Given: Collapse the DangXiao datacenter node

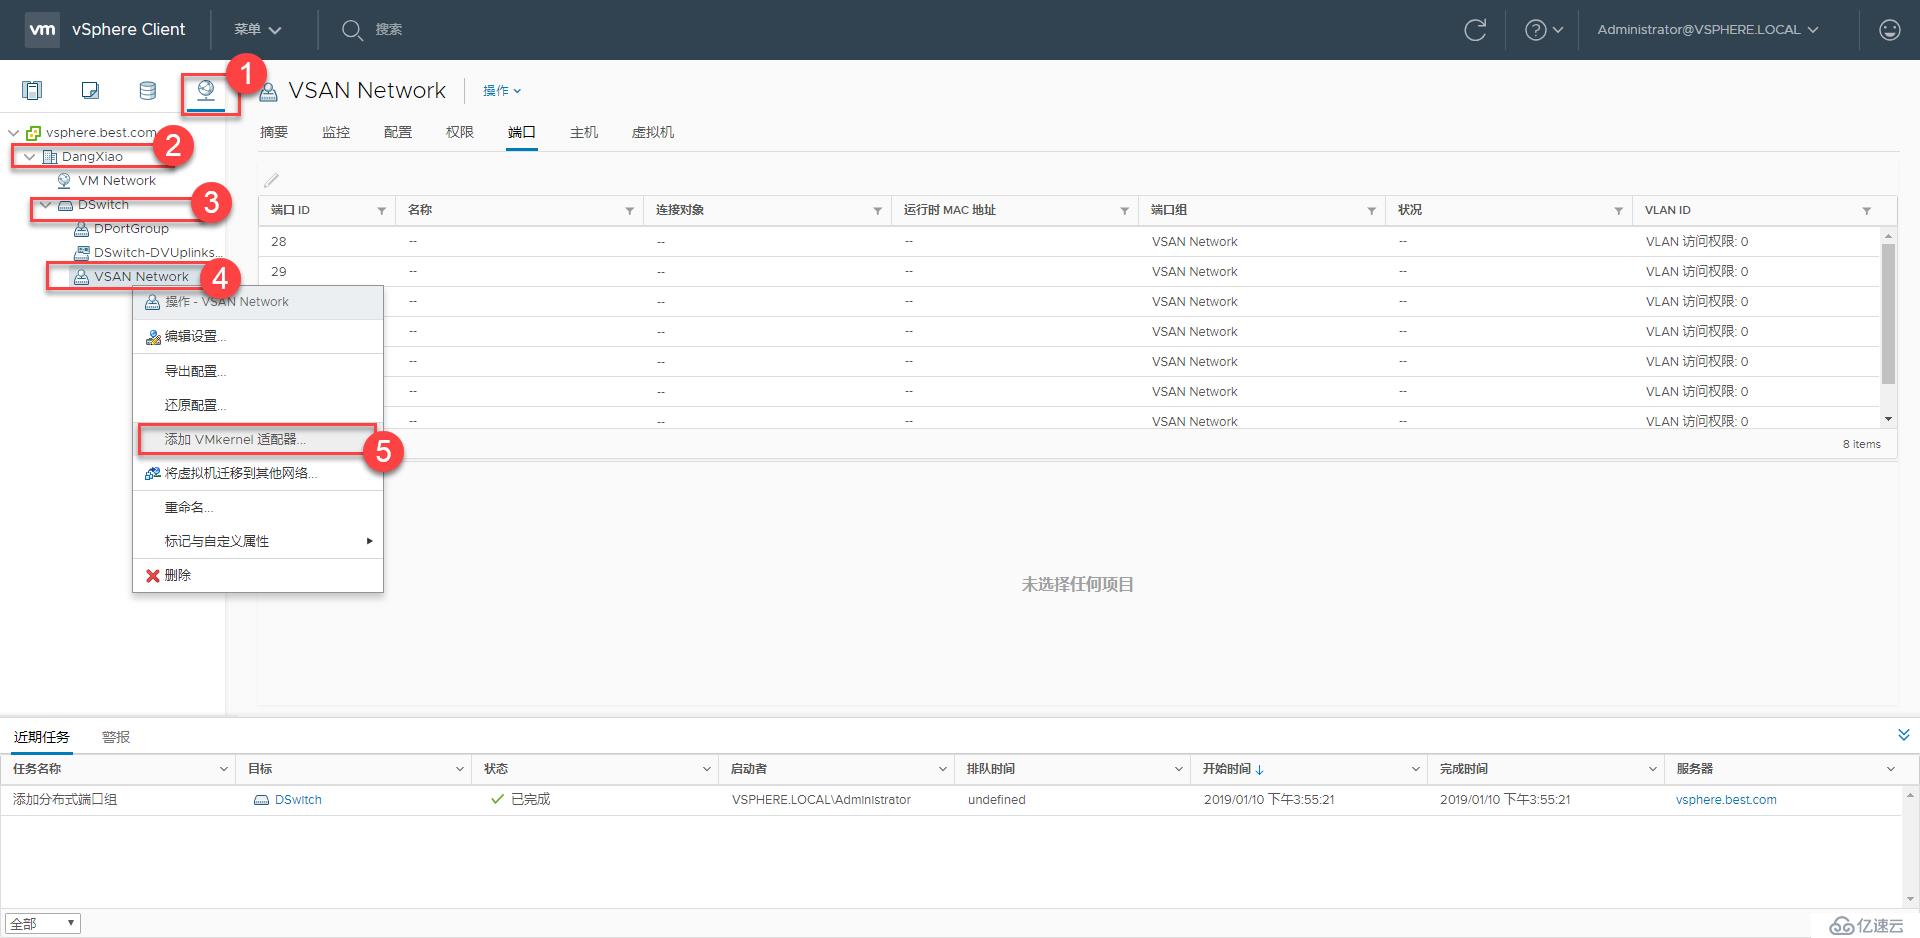Looking at the screenshot, I should coord(29,156).
